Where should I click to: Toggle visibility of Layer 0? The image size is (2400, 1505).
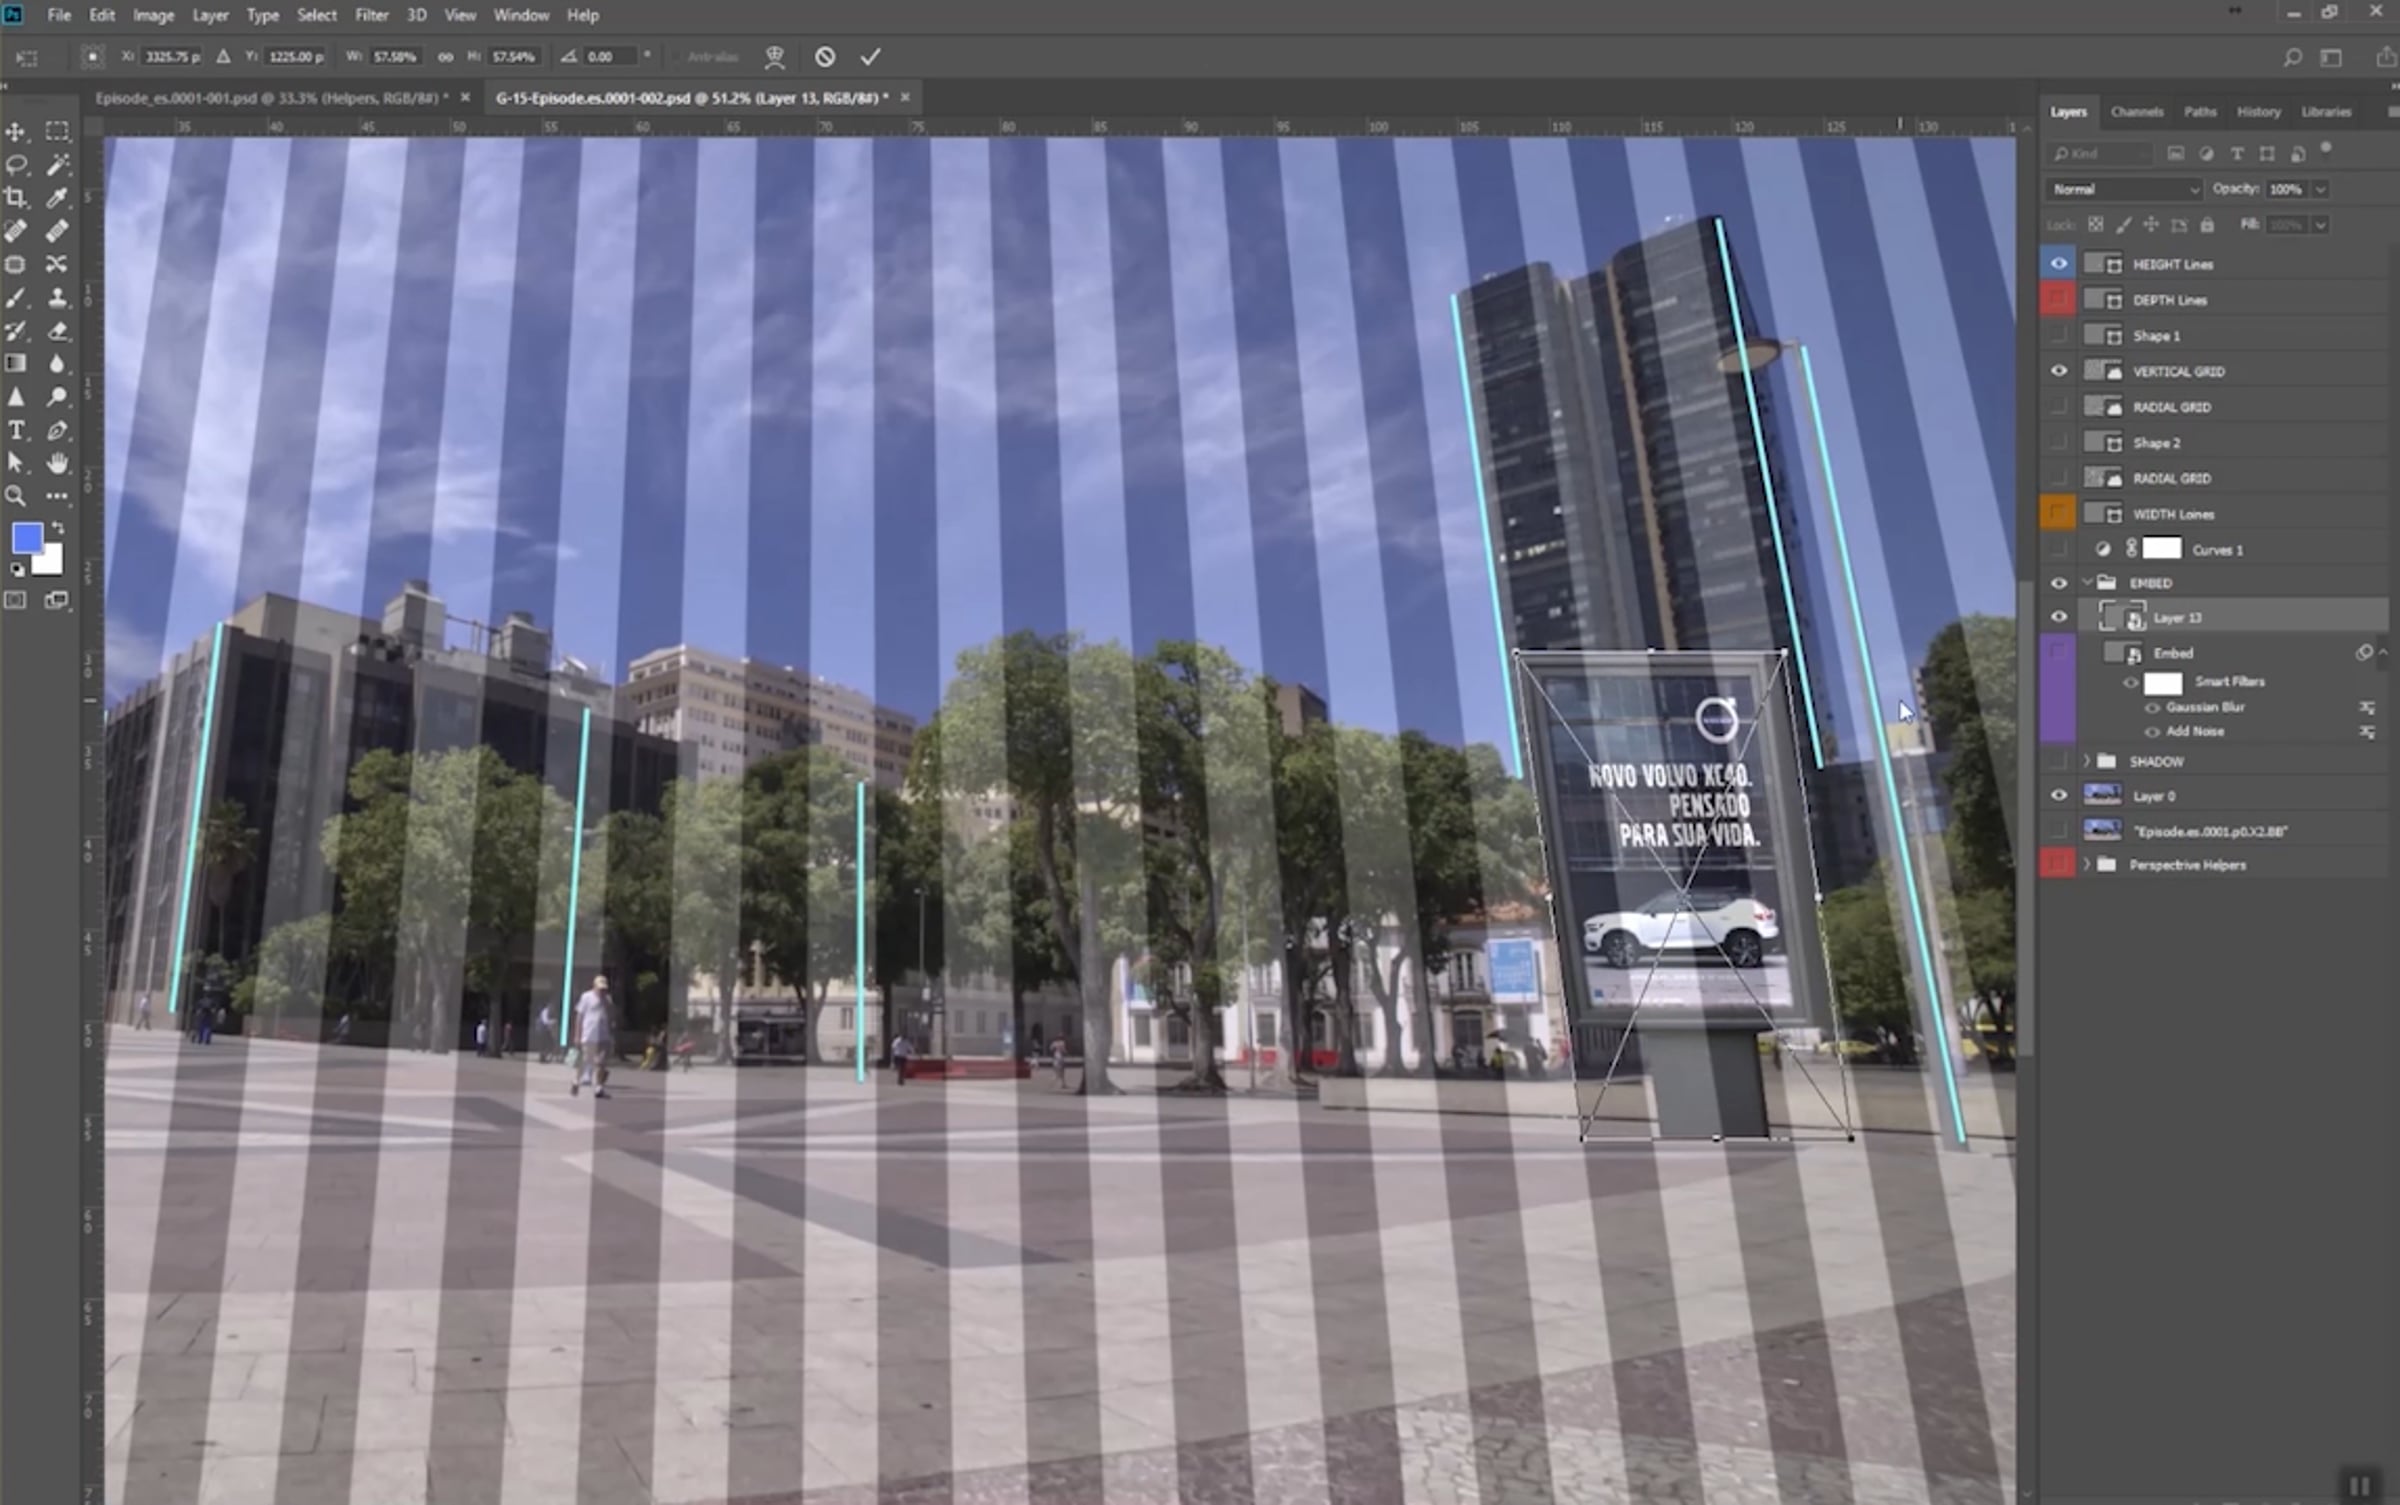pyautogui.click(x=2058, y=796)
